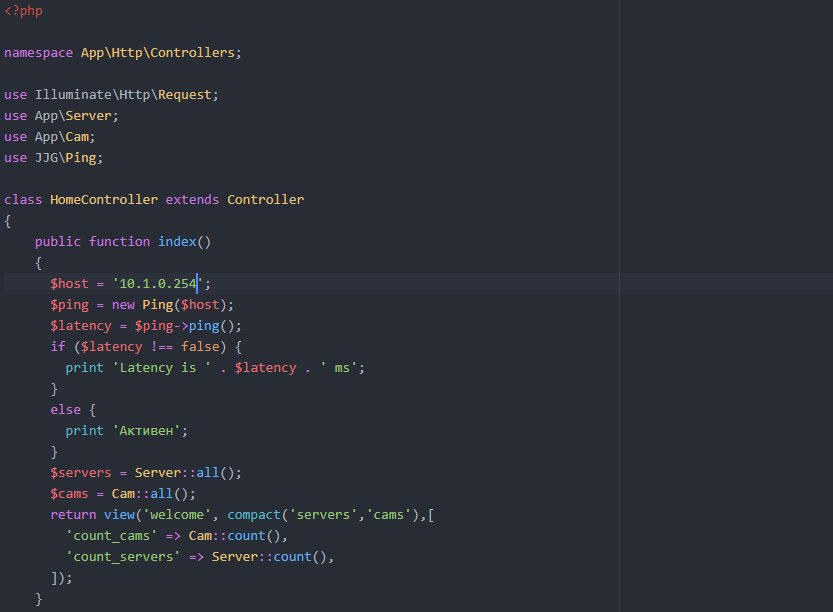This screenshot has height=612, width=833.
Task: Click '$ping' variable on new Ping line
Action: pyautogui.click(x=69, y=305)
